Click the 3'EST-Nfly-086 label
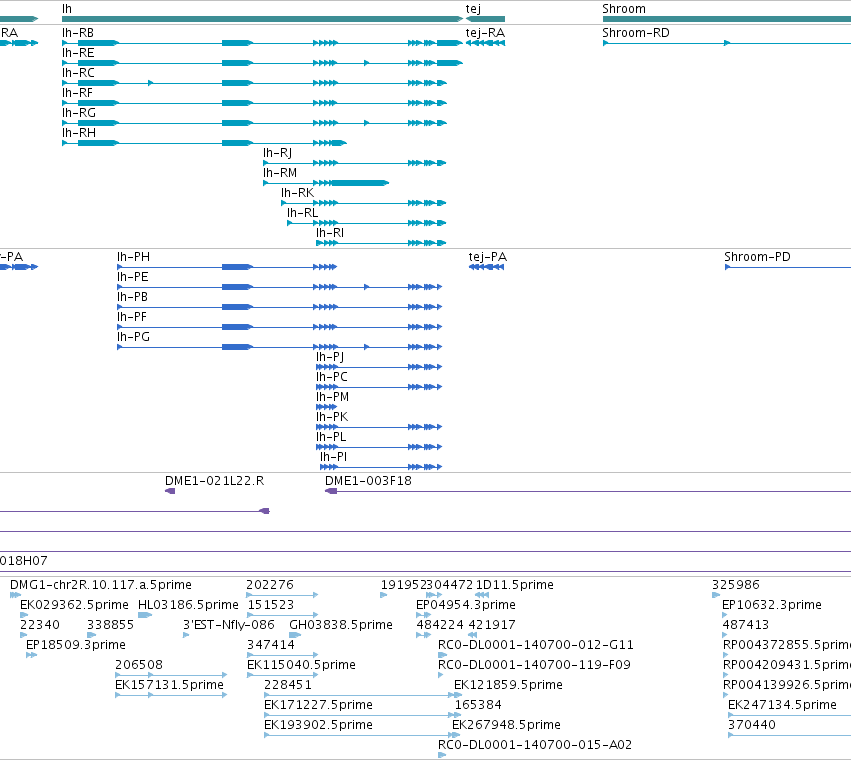The height and width of the screenshot is (760, 851). (x=228, y=625)
